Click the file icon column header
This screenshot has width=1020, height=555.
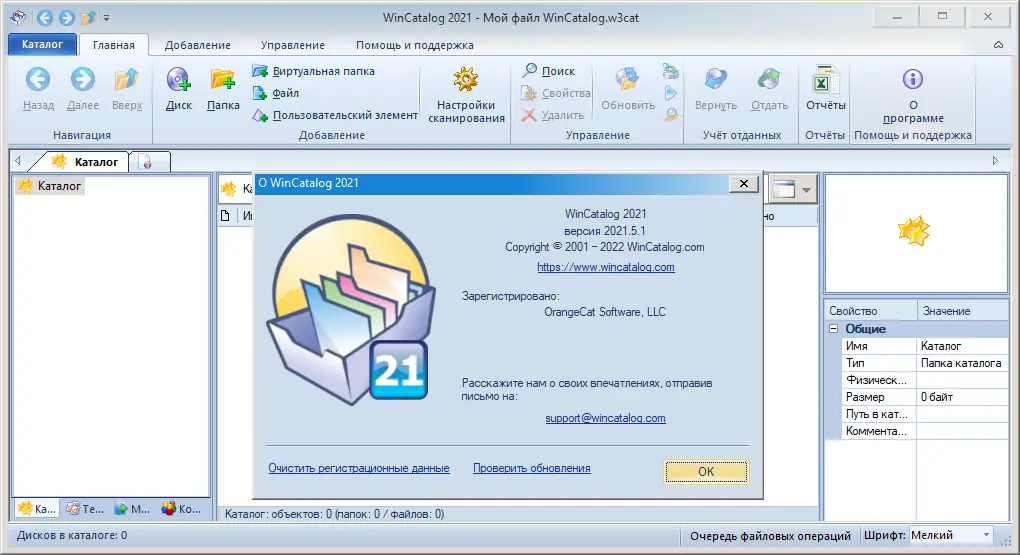coord(225,216)
